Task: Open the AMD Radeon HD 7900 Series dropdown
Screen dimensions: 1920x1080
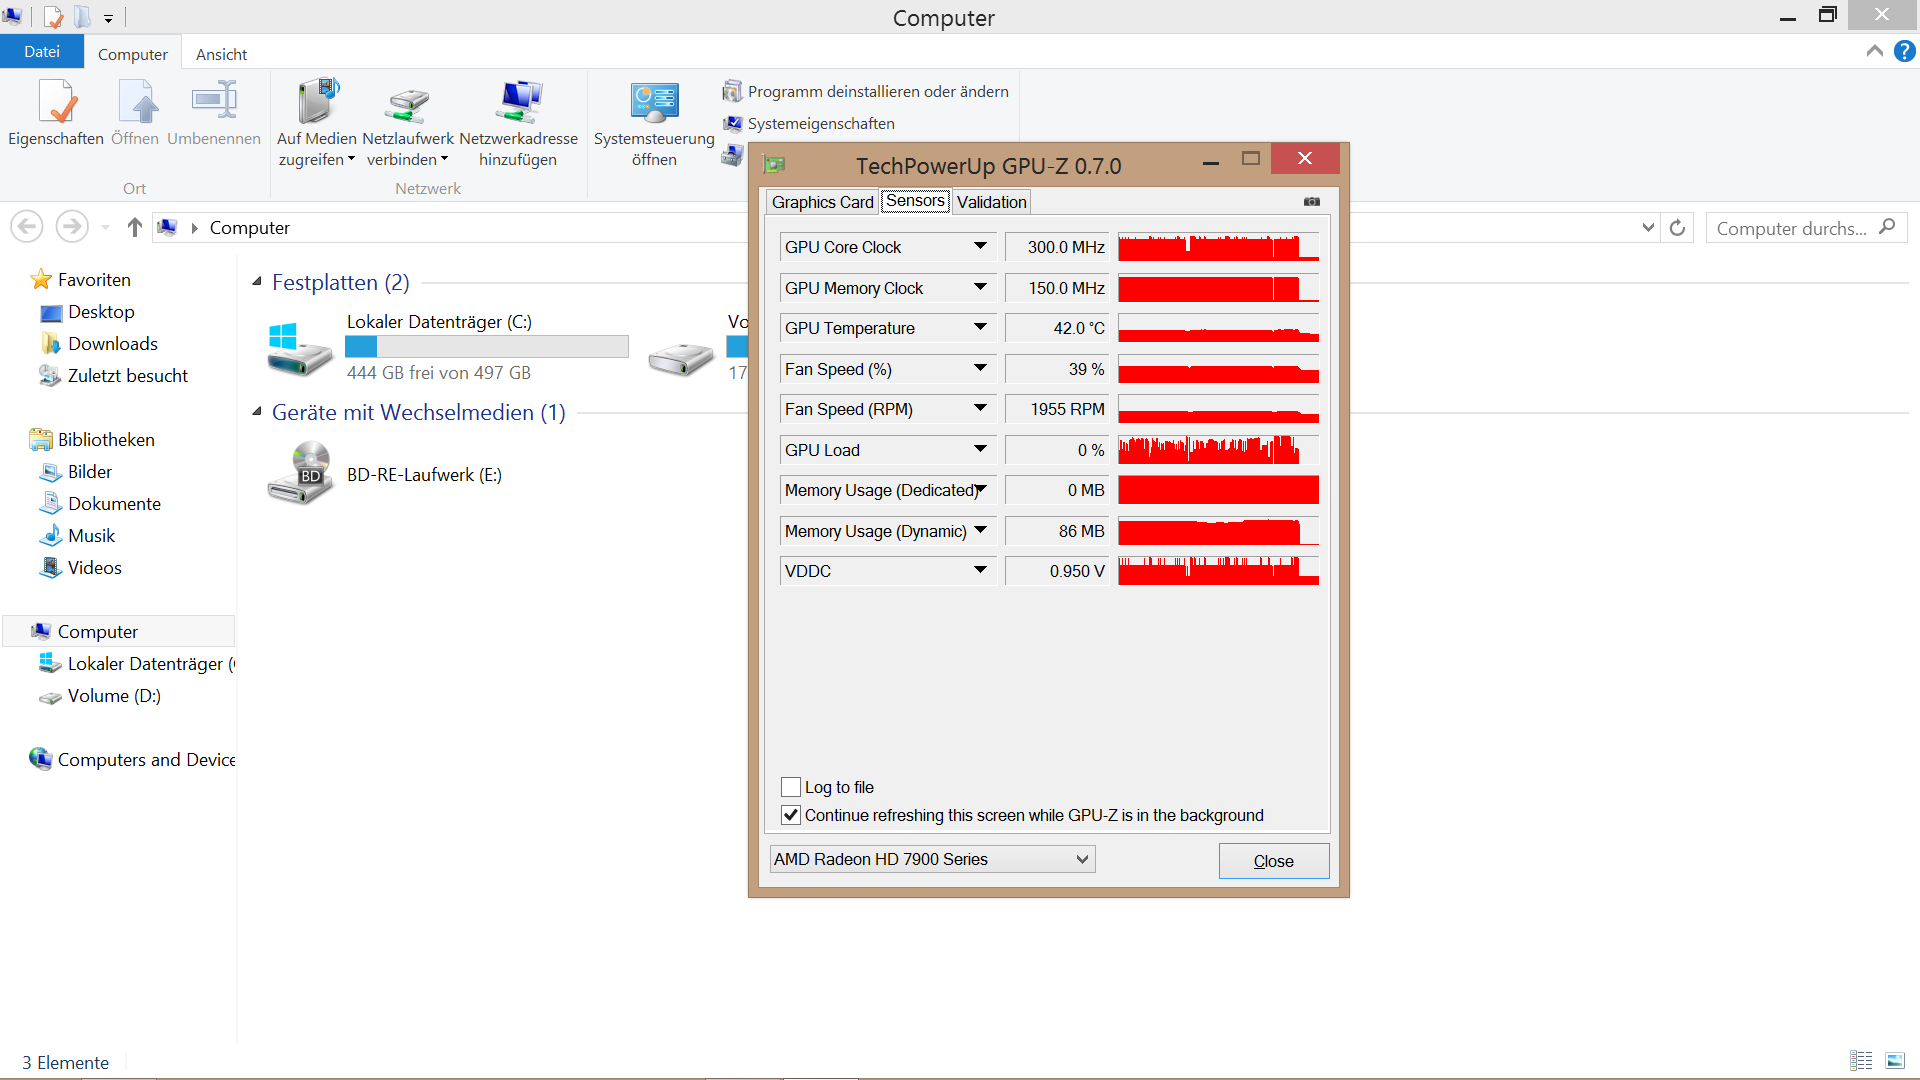Action: pyautogui.click(x=1082, y=859)
